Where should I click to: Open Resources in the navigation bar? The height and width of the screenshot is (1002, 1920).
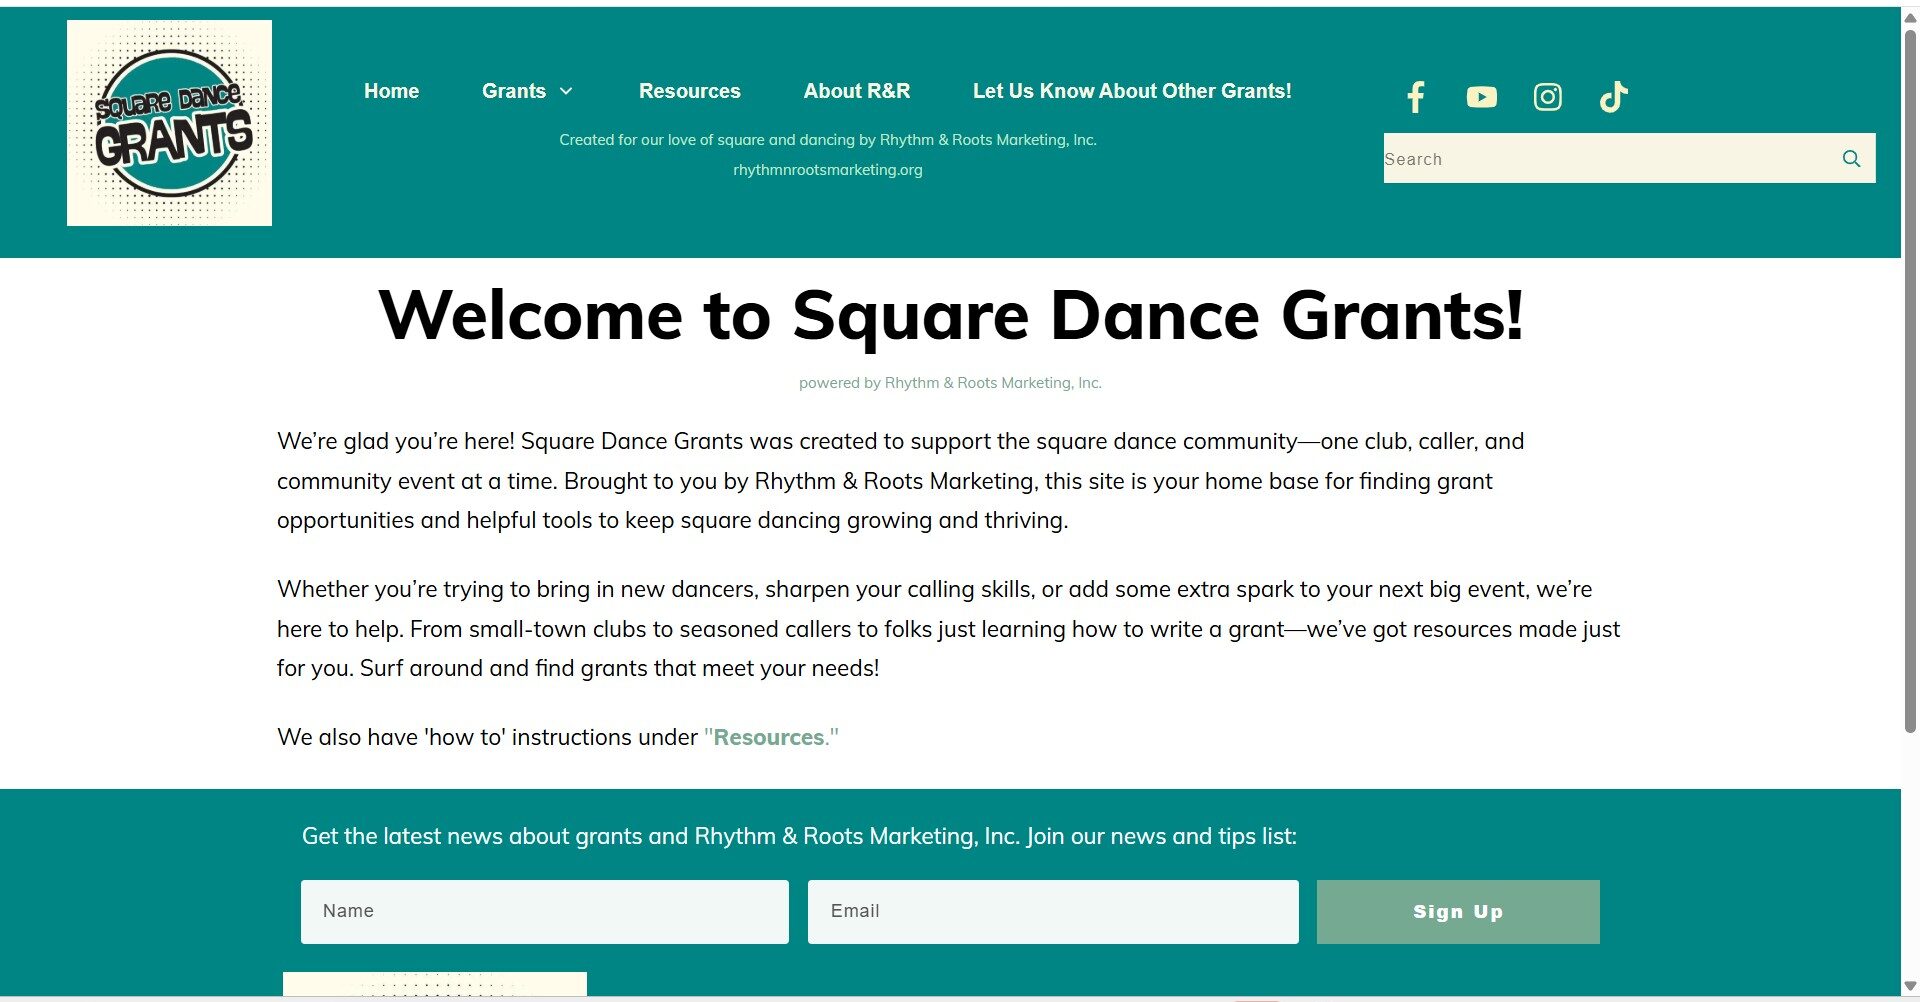pos(689,91)
